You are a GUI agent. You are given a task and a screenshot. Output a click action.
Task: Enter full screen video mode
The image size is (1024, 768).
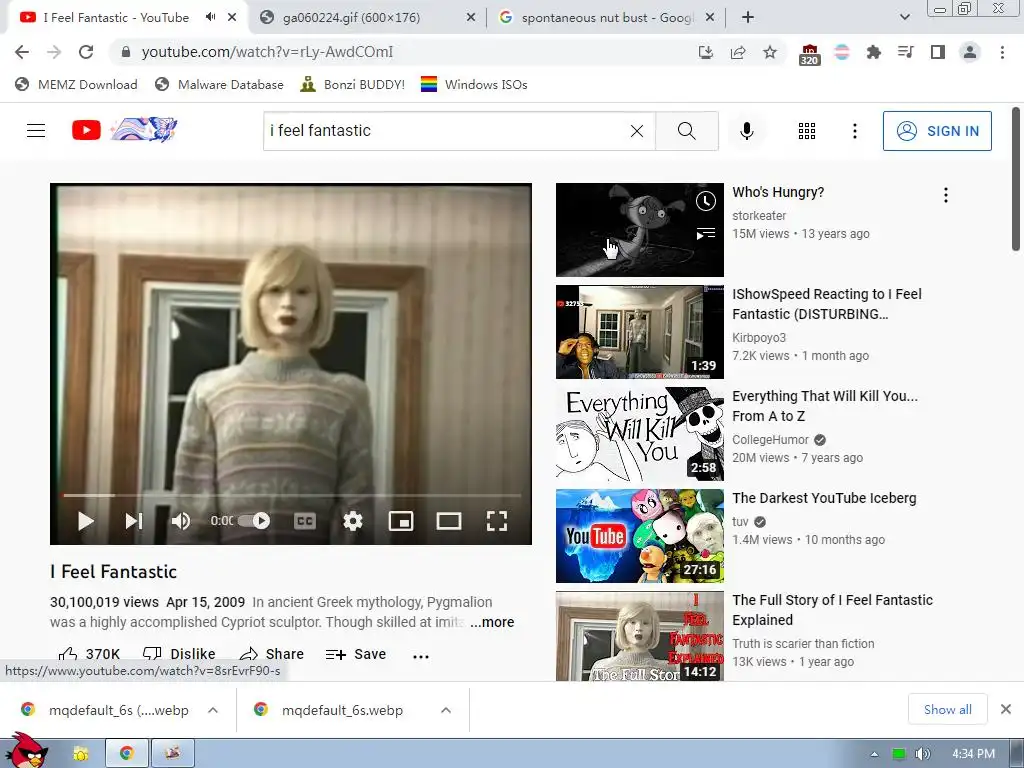(497, 521)
